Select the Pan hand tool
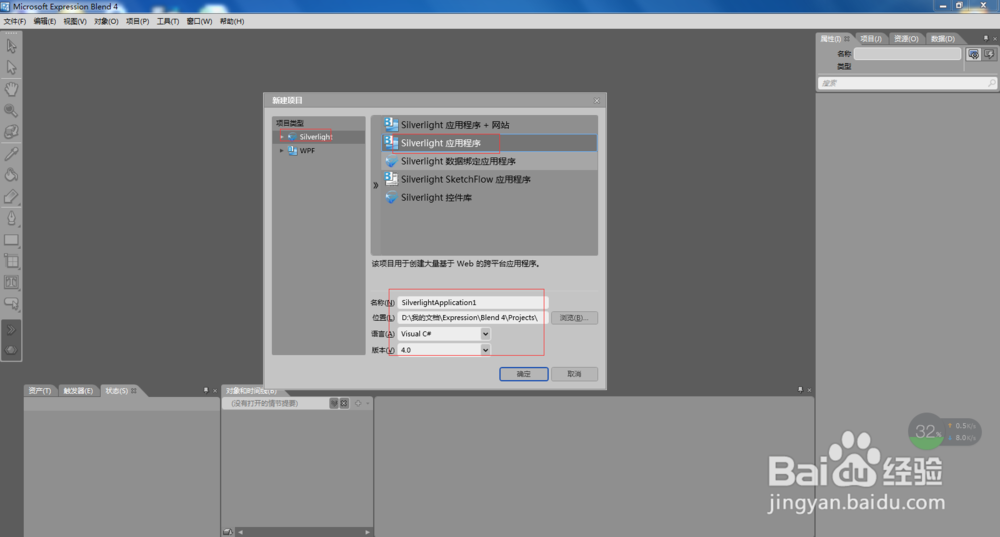This screenshot has height=537, width=1000. point(11,89)
